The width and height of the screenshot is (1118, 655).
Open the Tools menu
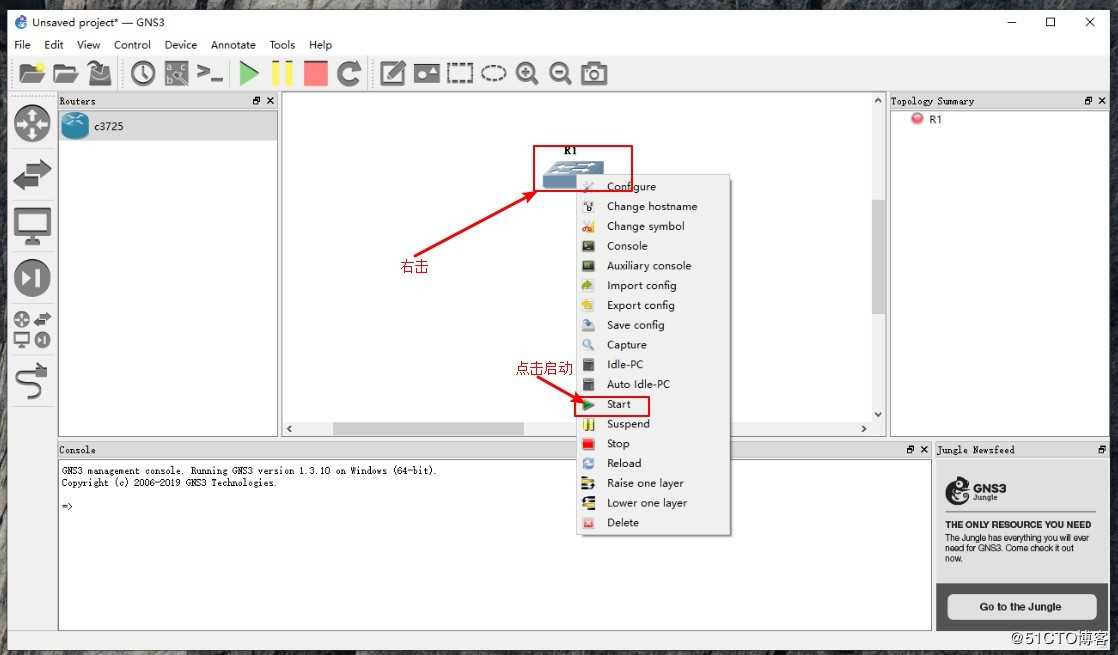282,44
